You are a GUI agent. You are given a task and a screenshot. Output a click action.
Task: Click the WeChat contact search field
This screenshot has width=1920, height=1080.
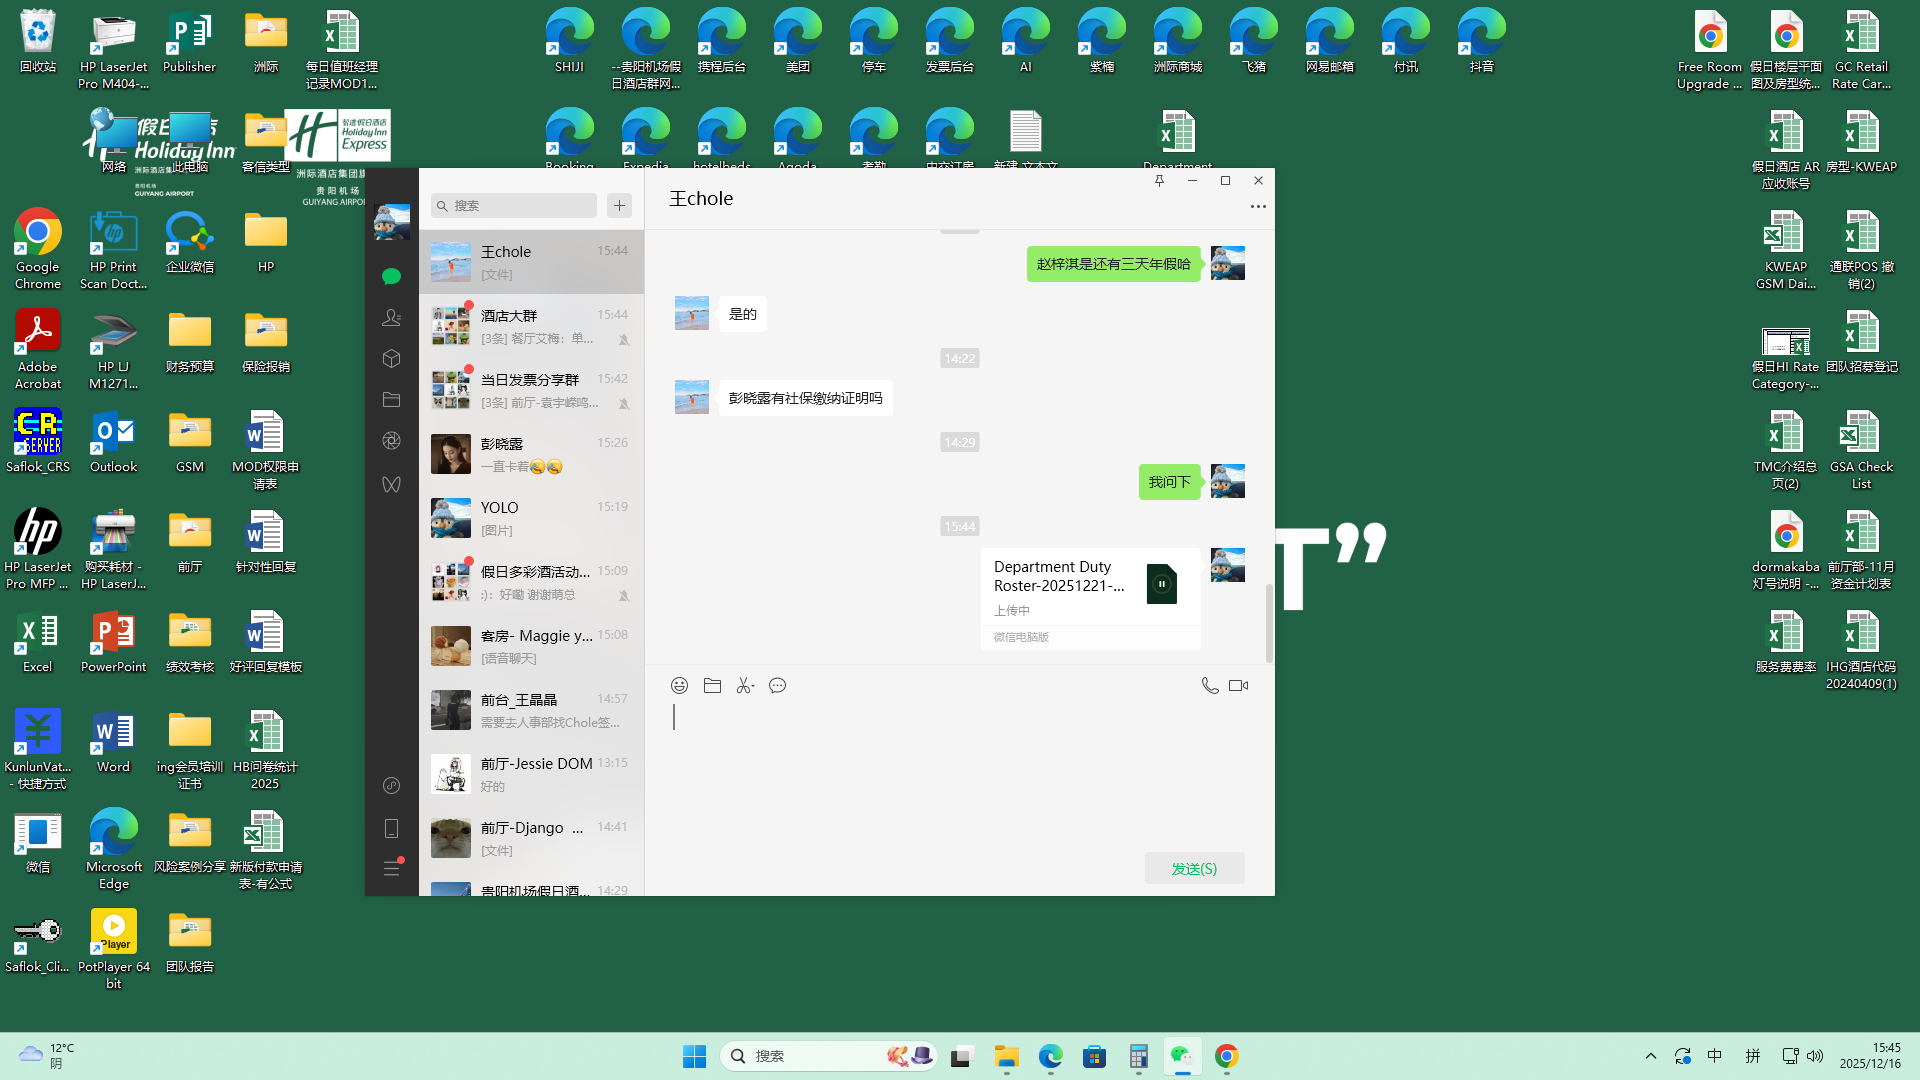520,206
